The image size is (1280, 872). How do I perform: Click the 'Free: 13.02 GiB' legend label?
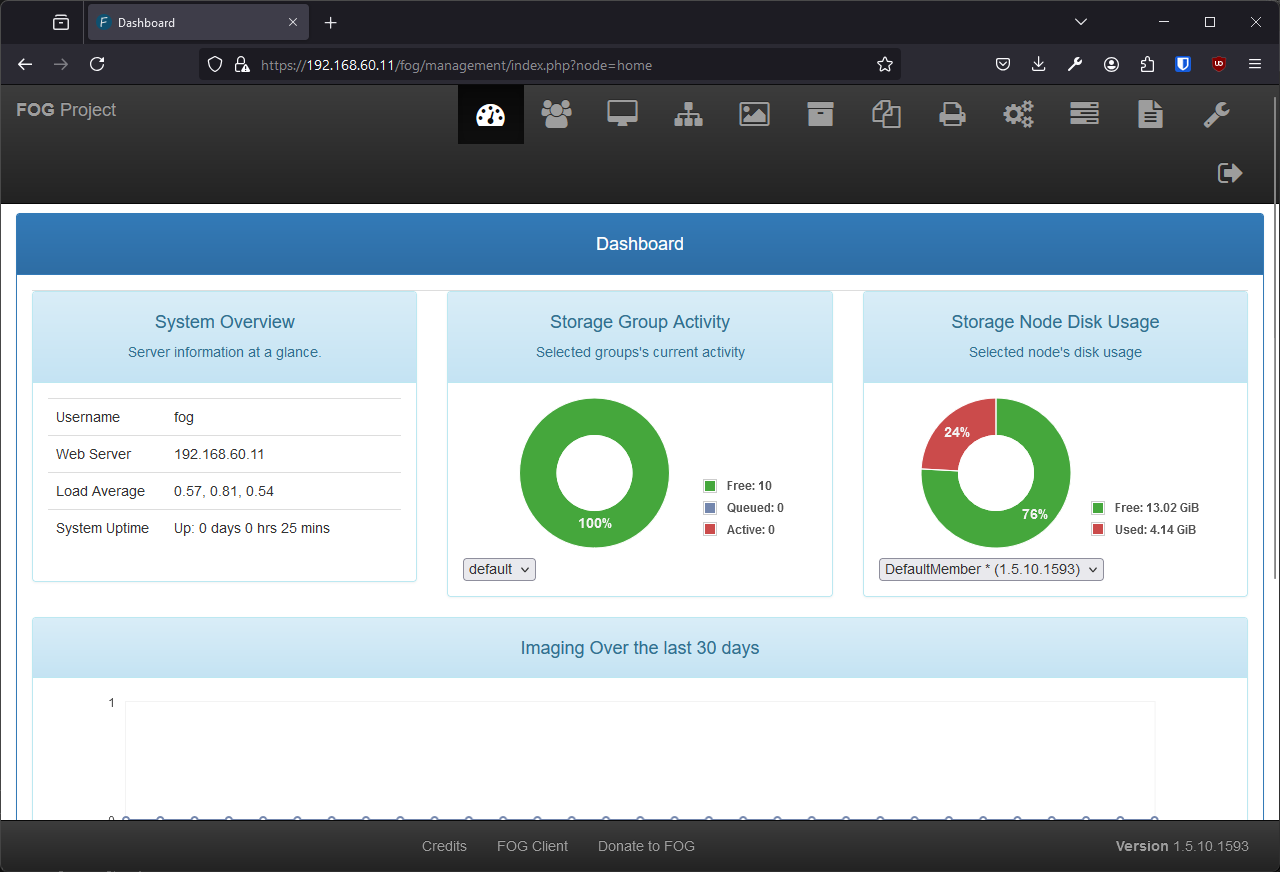(x=1157, y=508)
